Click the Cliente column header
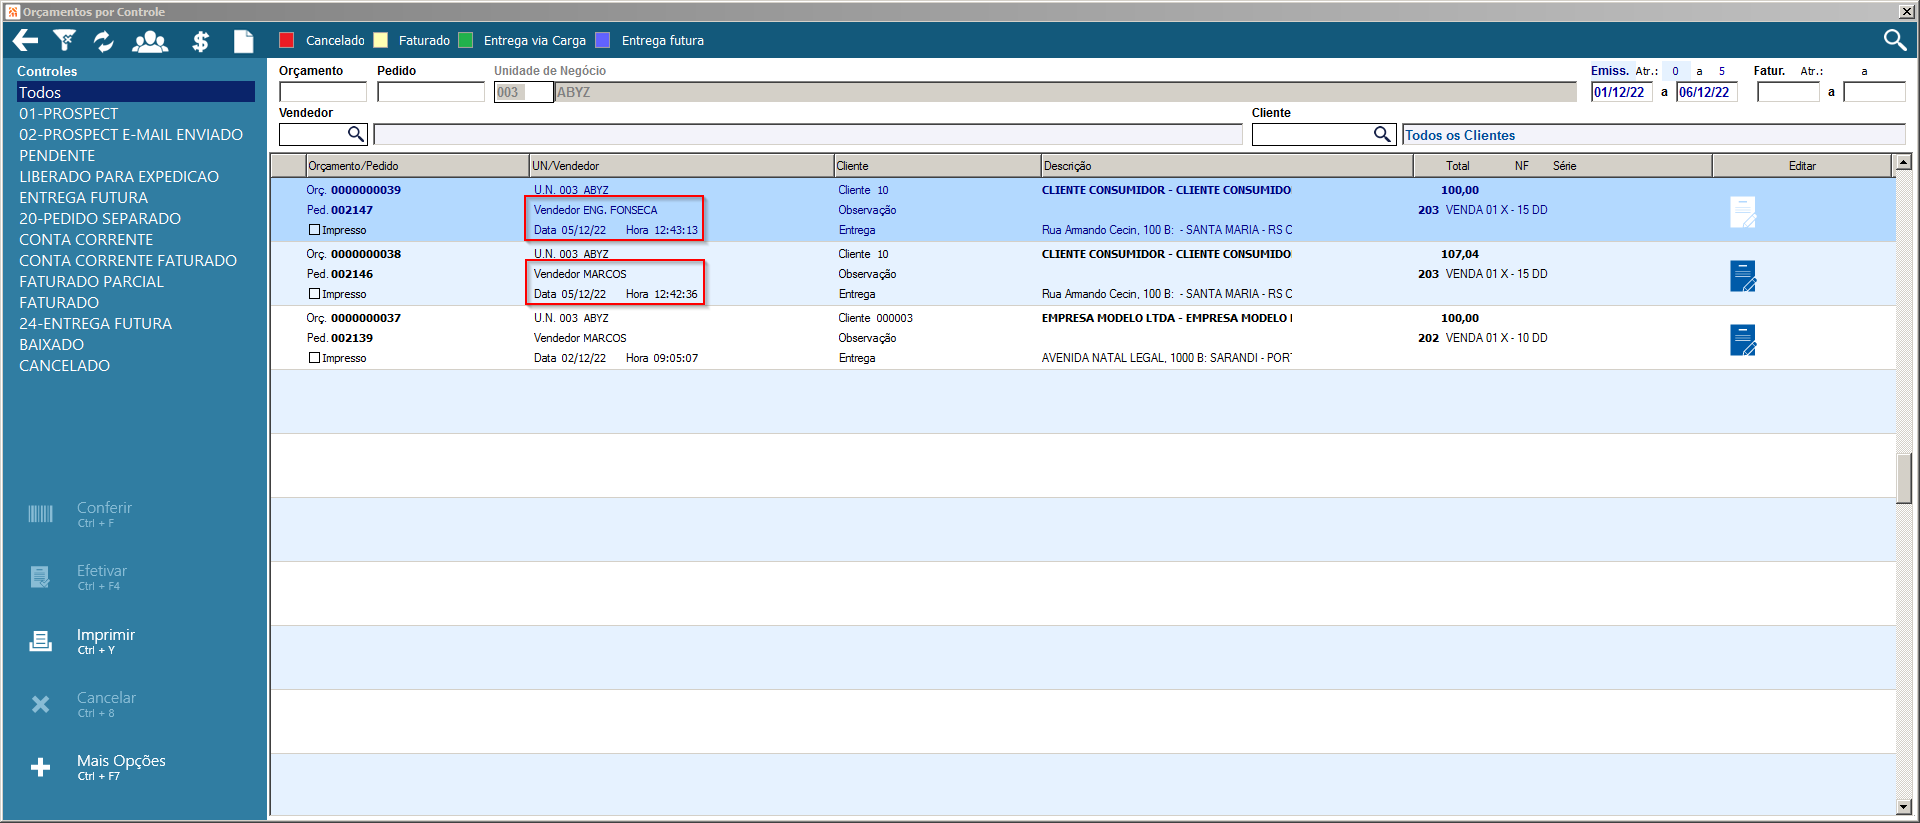1920x823 pixels. point(937,166)
